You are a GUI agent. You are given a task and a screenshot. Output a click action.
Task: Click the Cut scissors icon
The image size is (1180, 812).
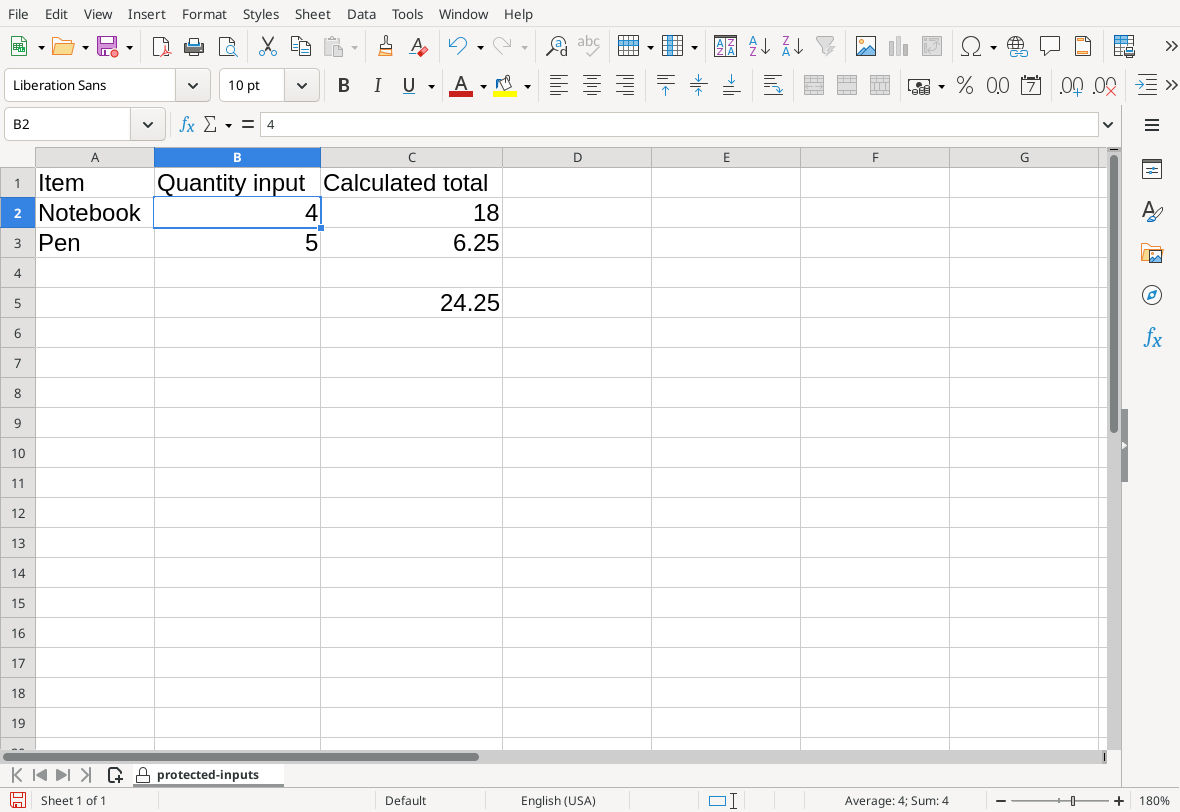[267, 47]
